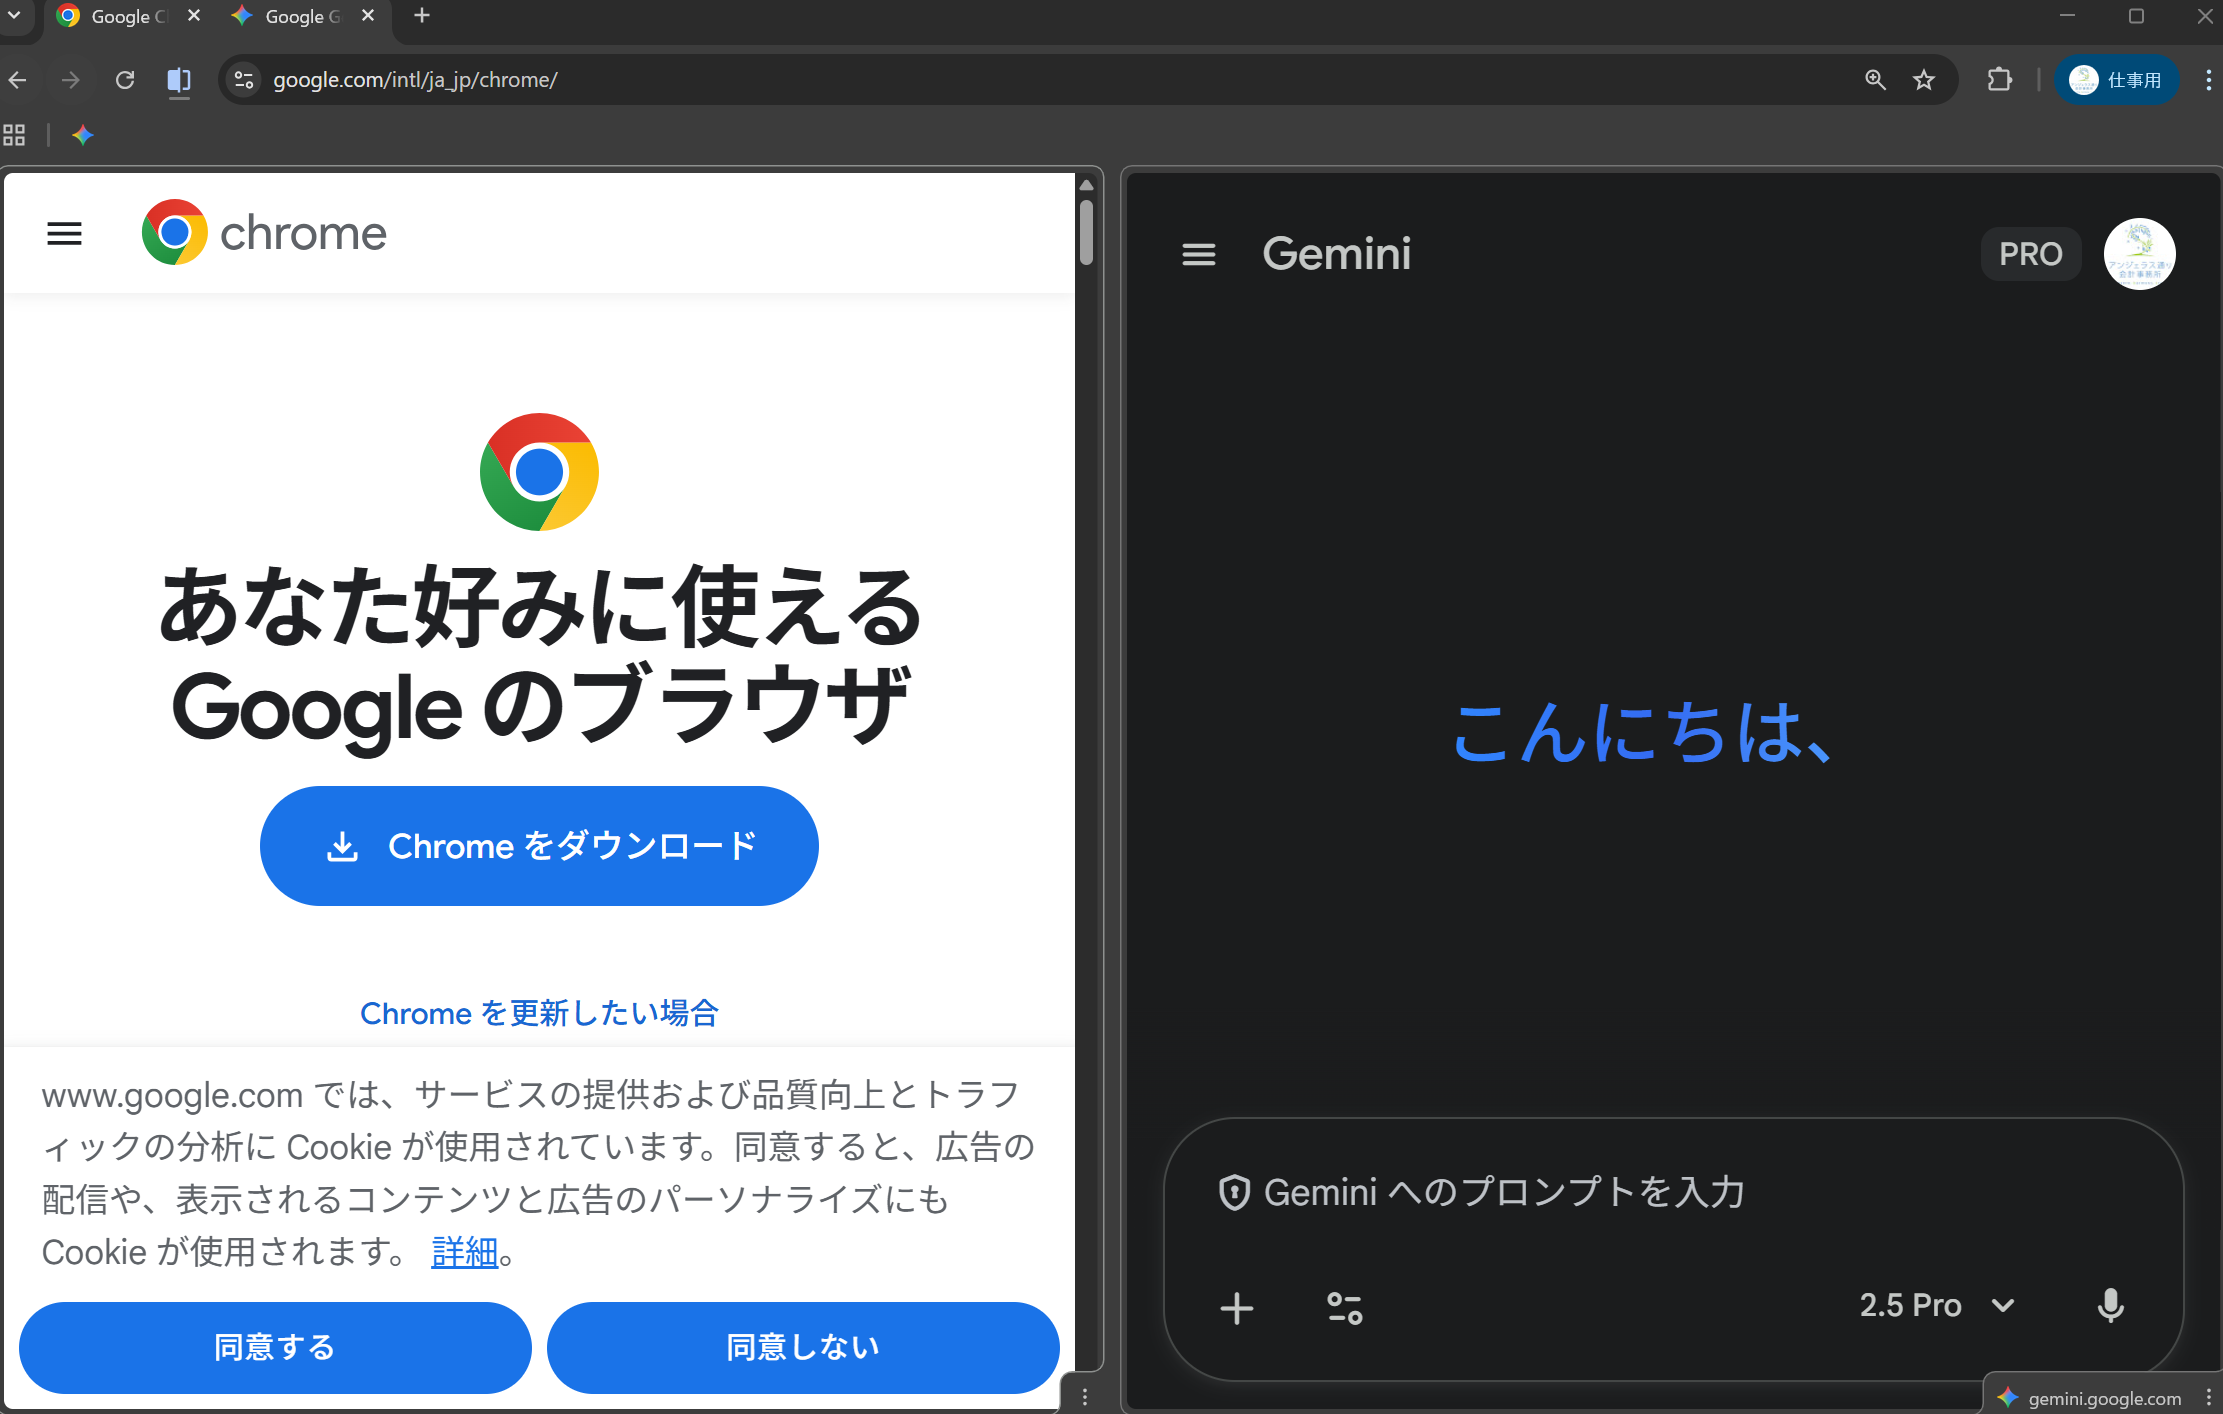Open Gemini tools settings sliders icon

1344,1308
